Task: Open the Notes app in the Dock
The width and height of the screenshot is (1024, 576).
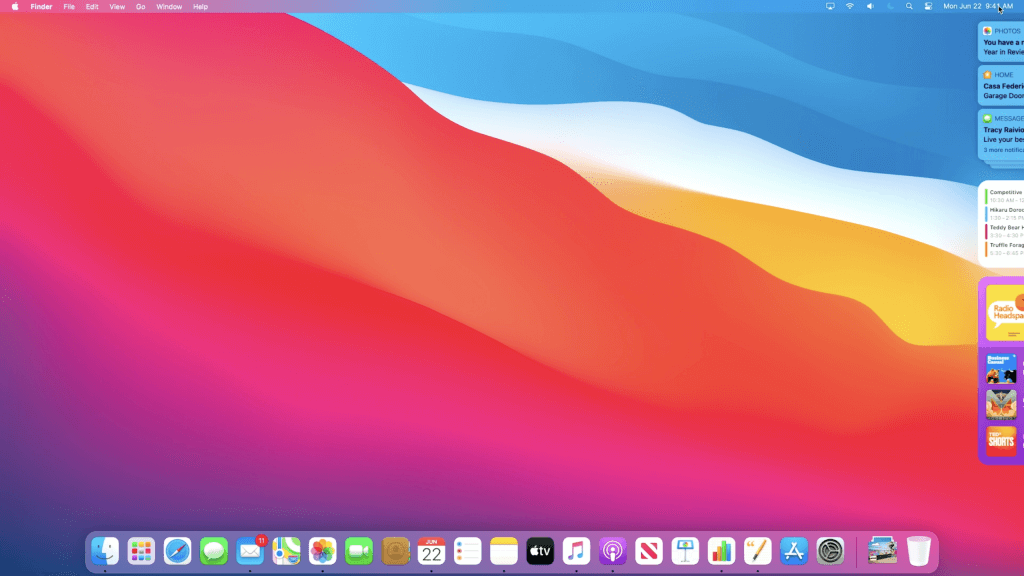Action: tap(504, 551)
